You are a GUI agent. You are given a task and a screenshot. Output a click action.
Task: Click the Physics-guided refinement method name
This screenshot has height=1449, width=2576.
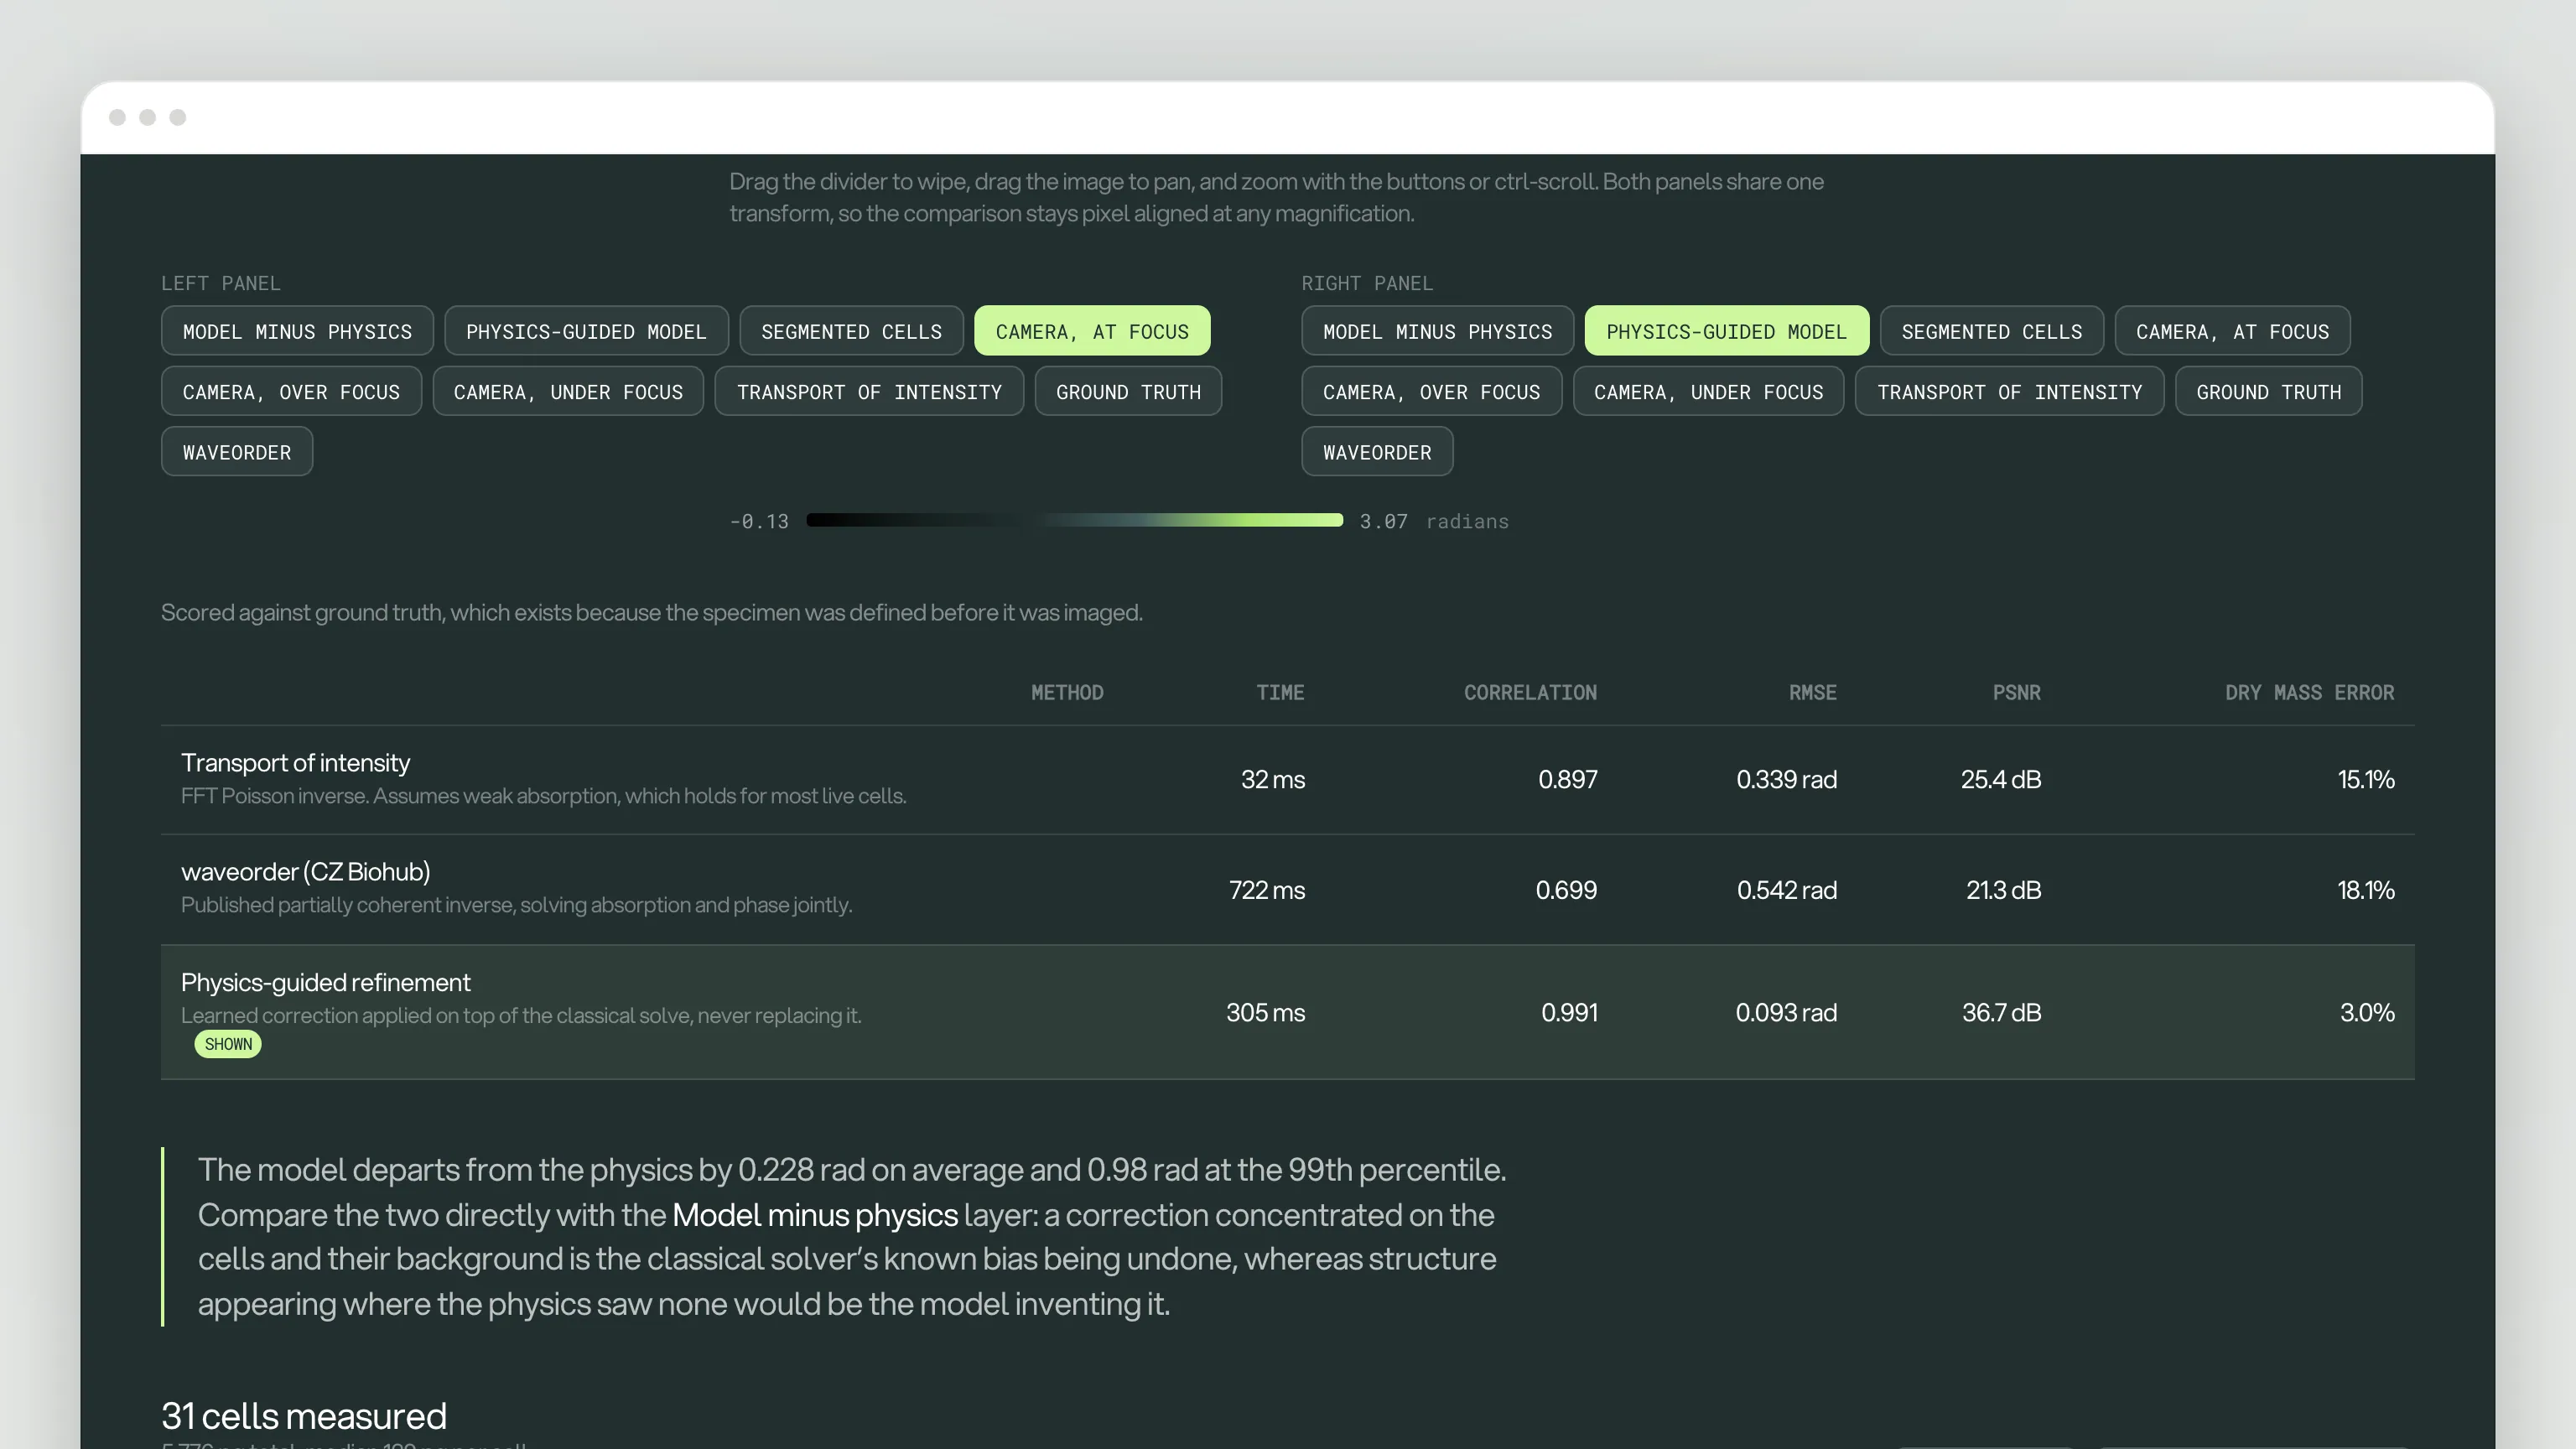point(325,983)
